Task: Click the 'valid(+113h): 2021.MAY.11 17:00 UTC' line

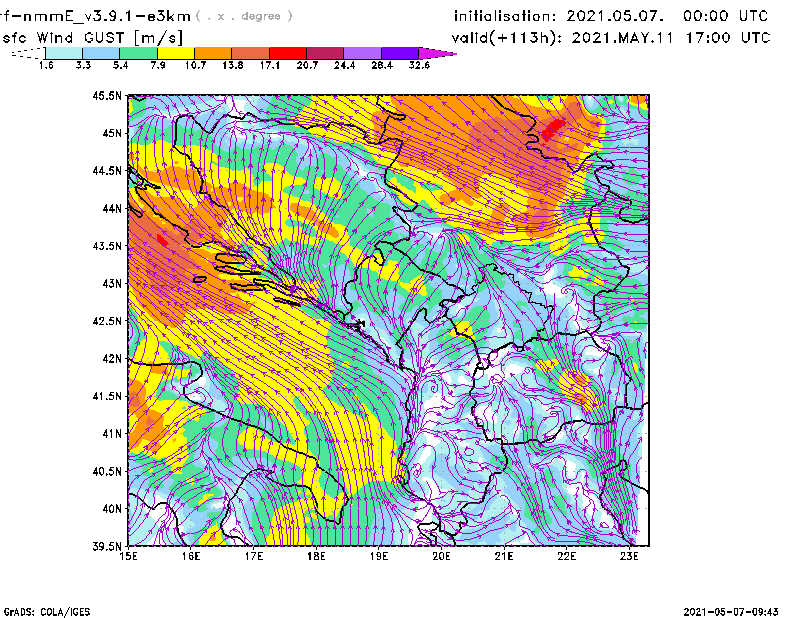Action: tap(611, 38)
